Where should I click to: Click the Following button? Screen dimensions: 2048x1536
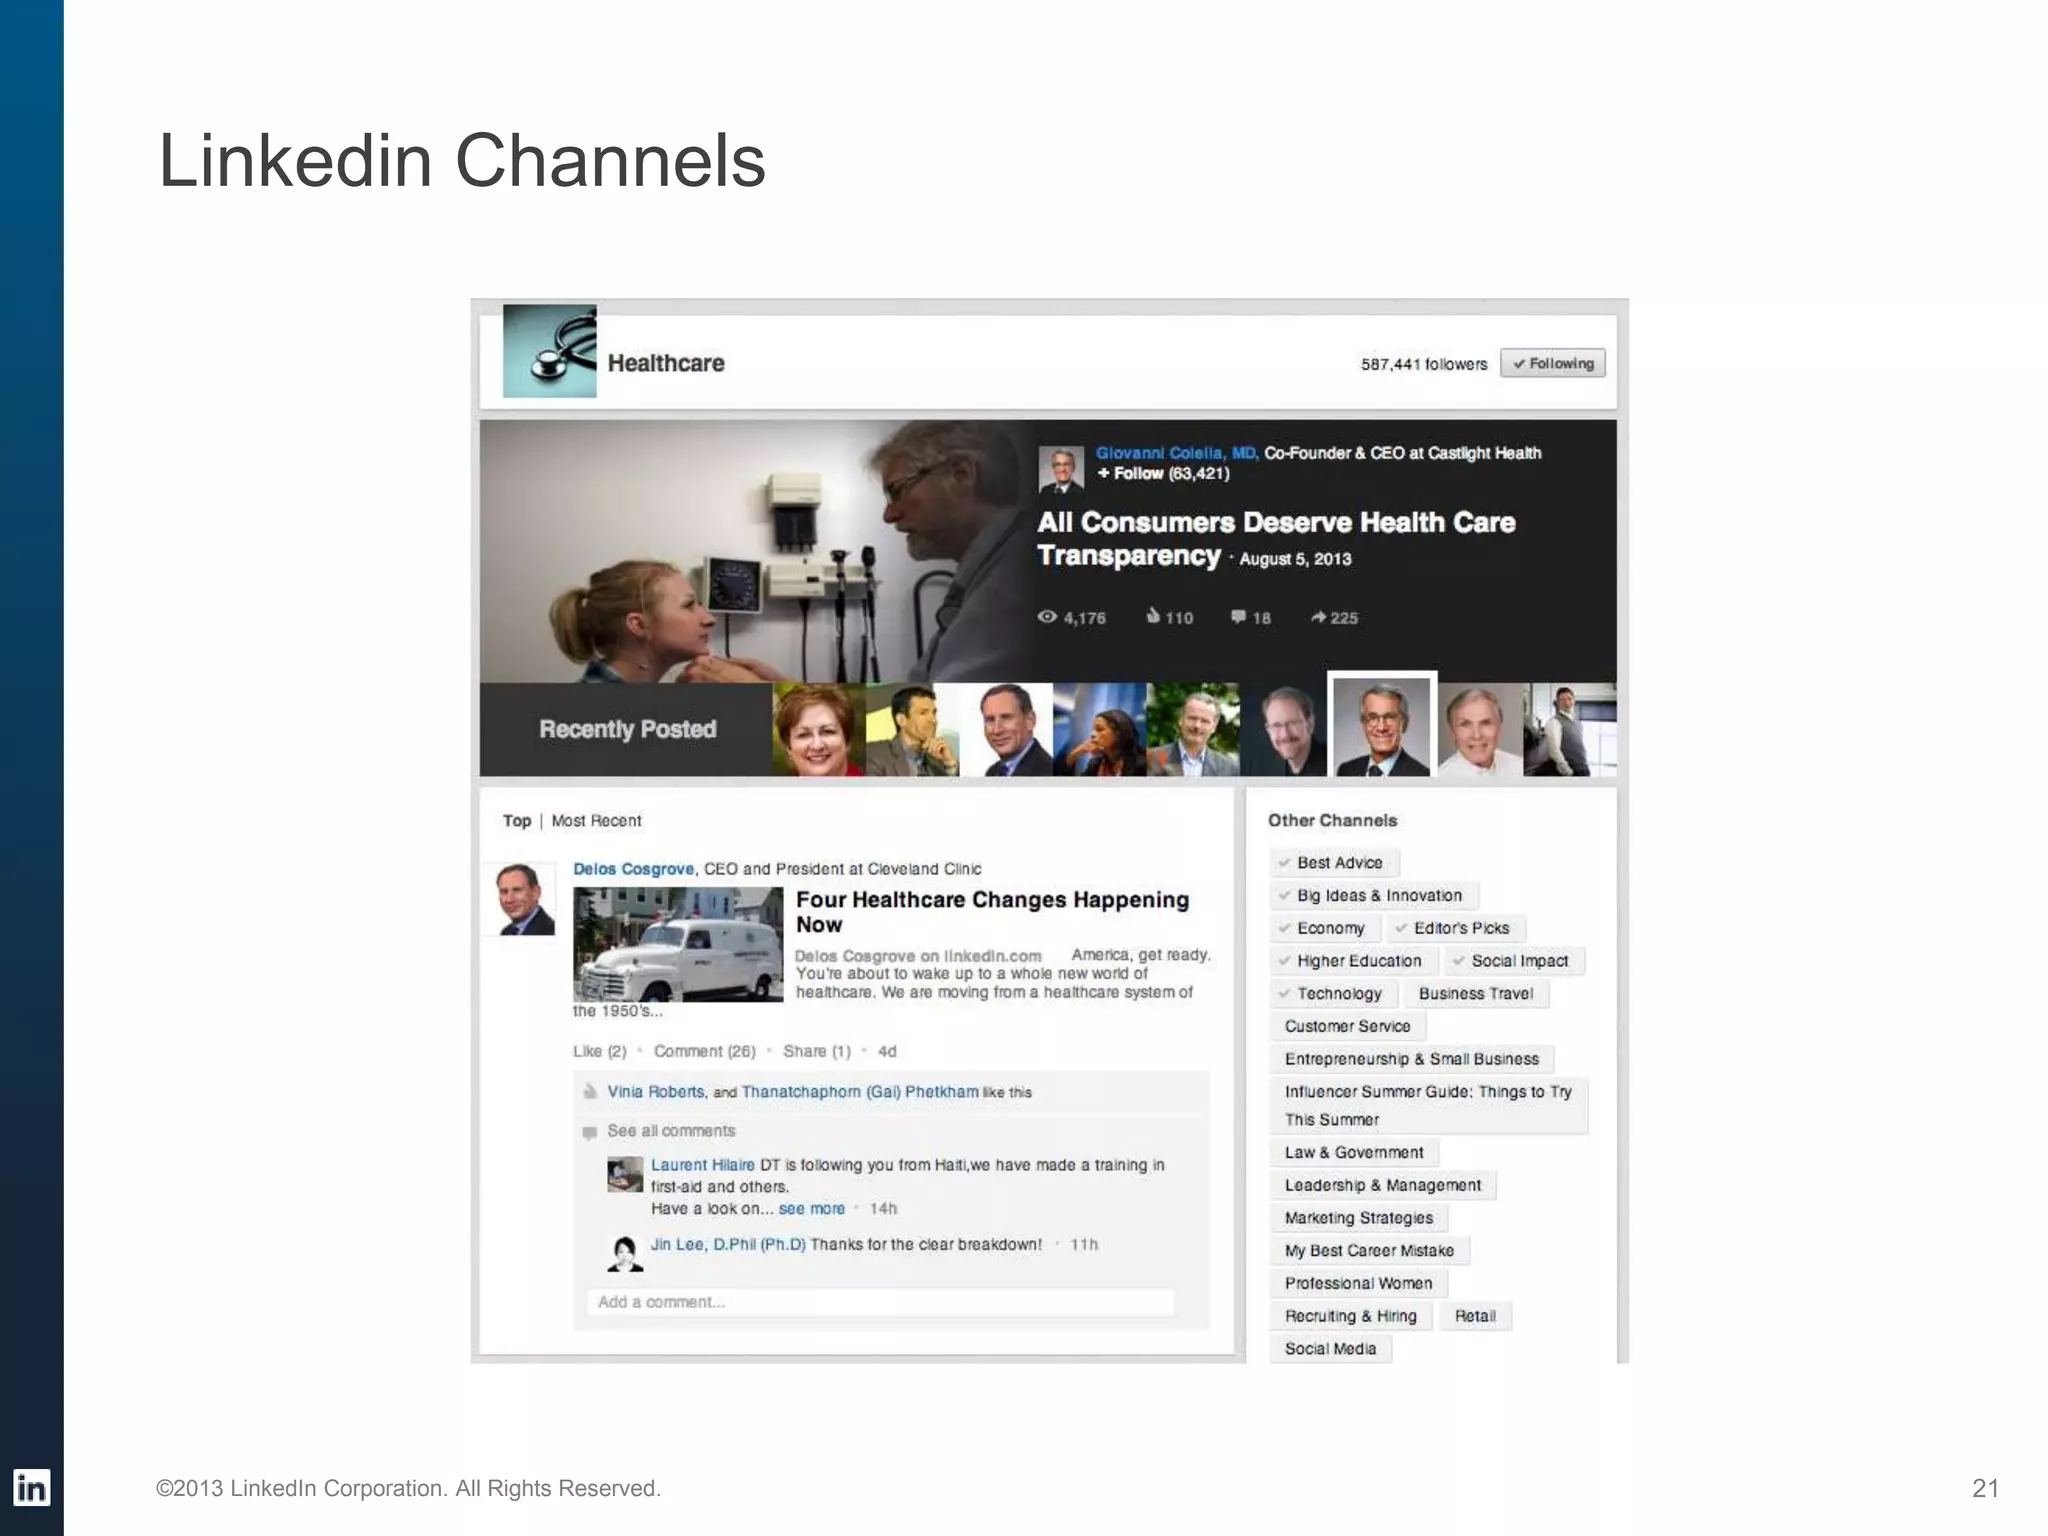tap(1553, 363)
